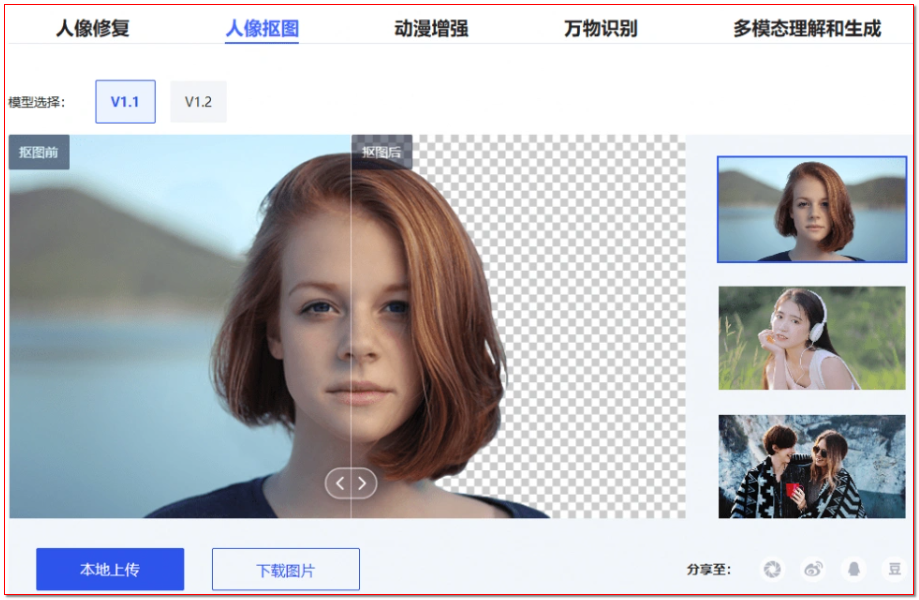Go to the 多模态理解和生成 tab
919x600 pixels.
tap(807, 28)
